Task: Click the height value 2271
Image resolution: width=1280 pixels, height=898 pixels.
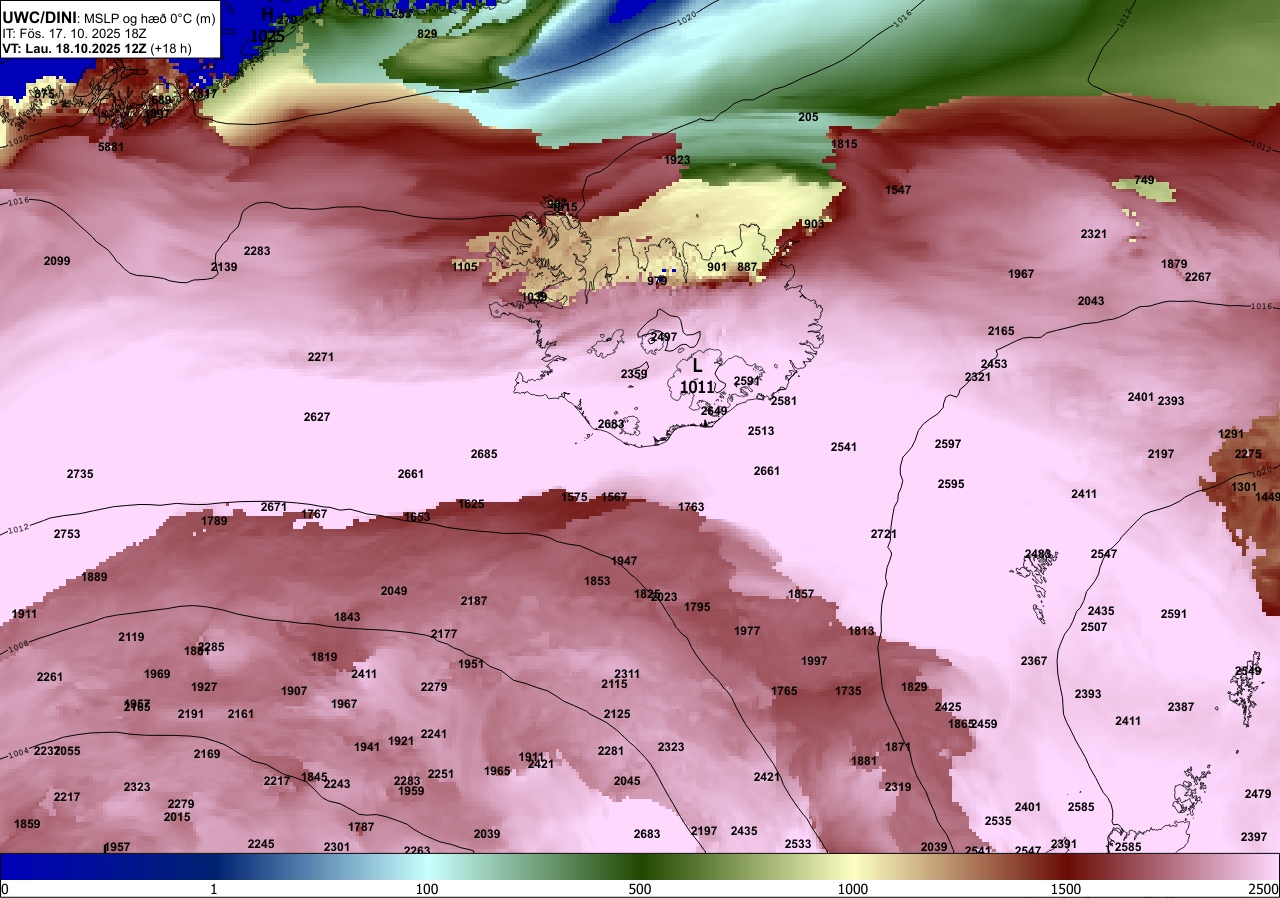Action: click(321, 357)
